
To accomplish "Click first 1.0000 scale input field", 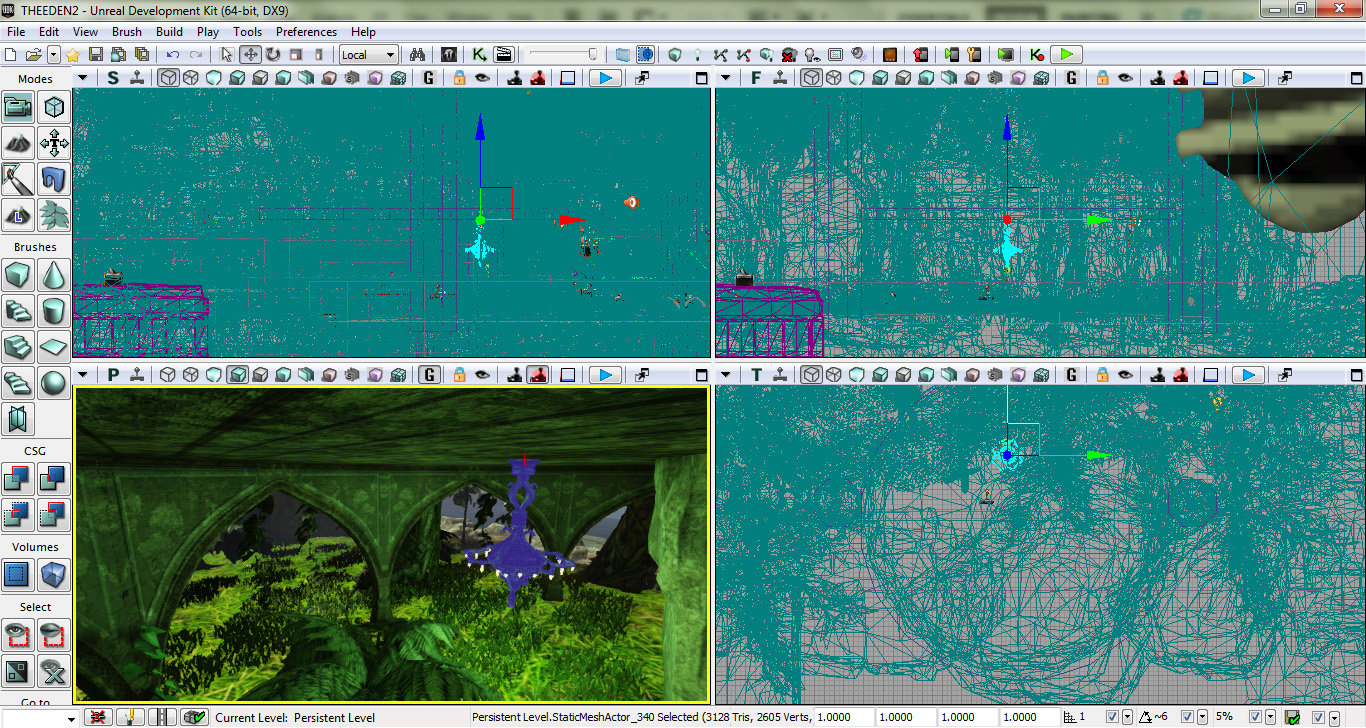I will click(x=845, y=717).
